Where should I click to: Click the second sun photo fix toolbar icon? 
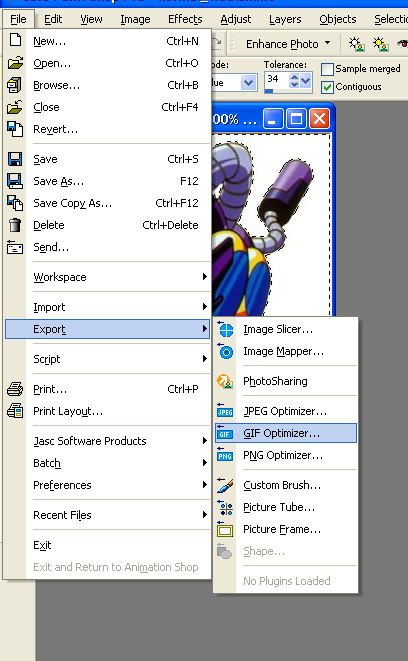[x=381, y=44]
